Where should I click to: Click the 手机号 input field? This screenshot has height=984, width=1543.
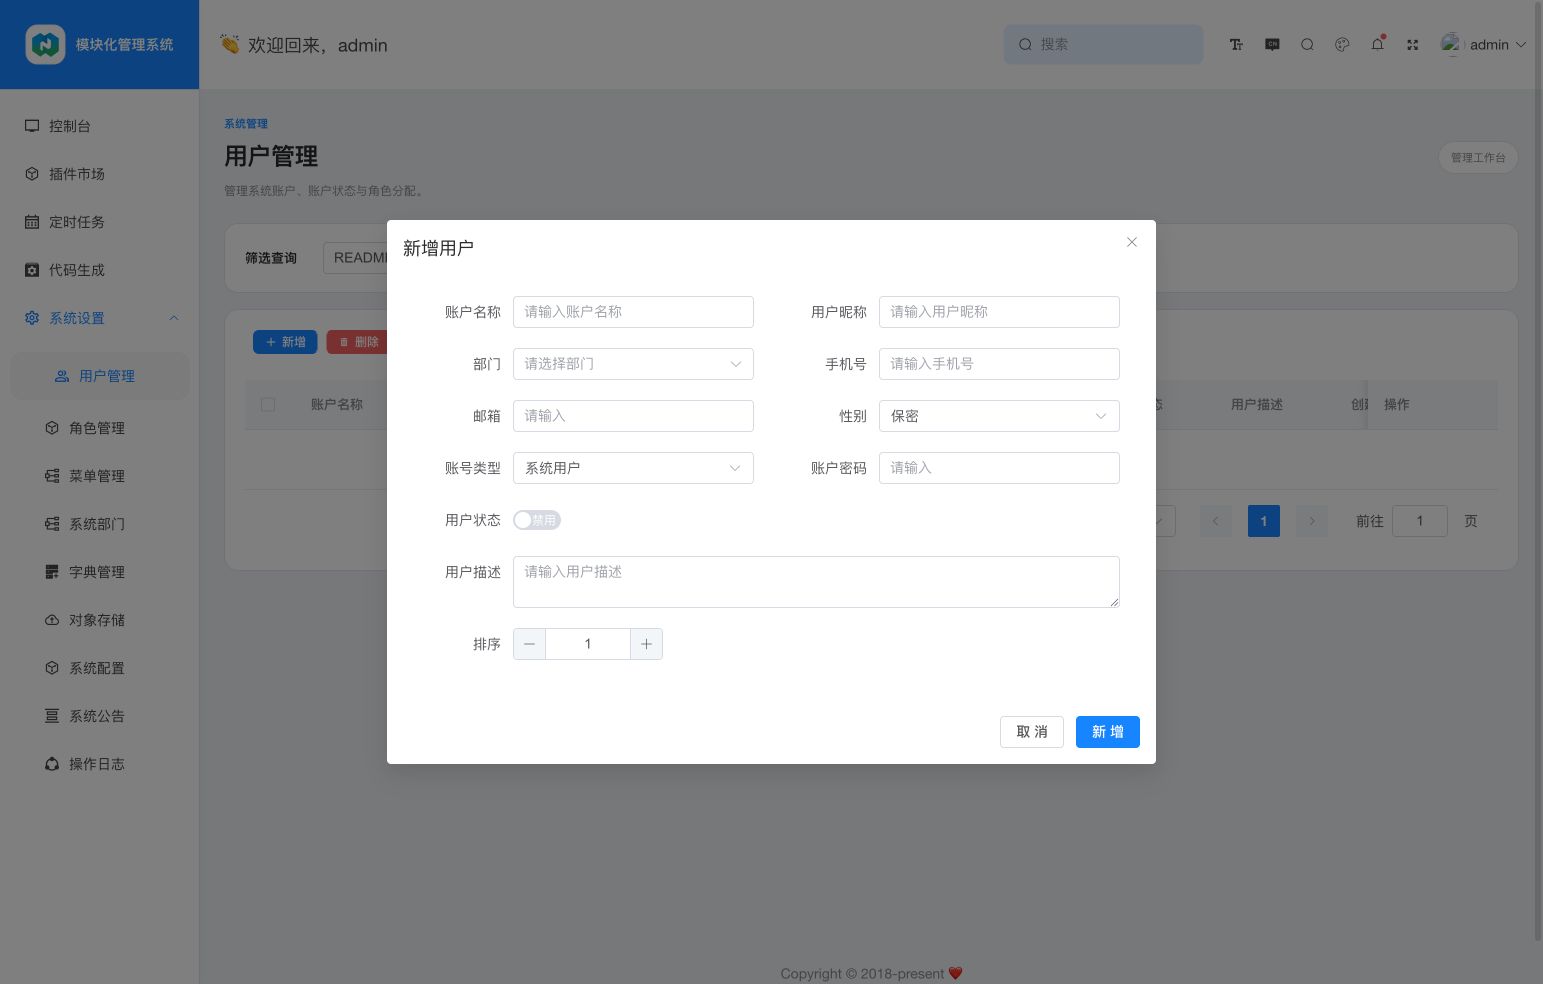[999, 364]
